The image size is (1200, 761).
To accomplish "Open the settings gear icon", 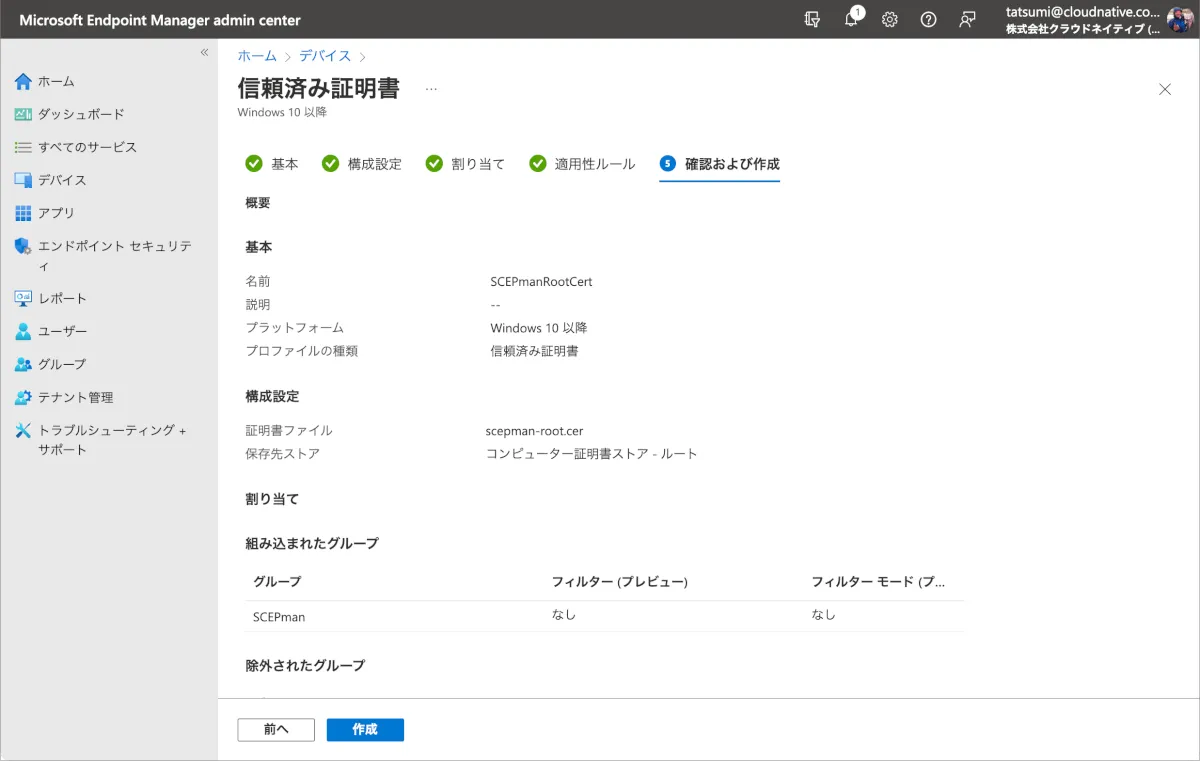I will (x=889, y=20).
